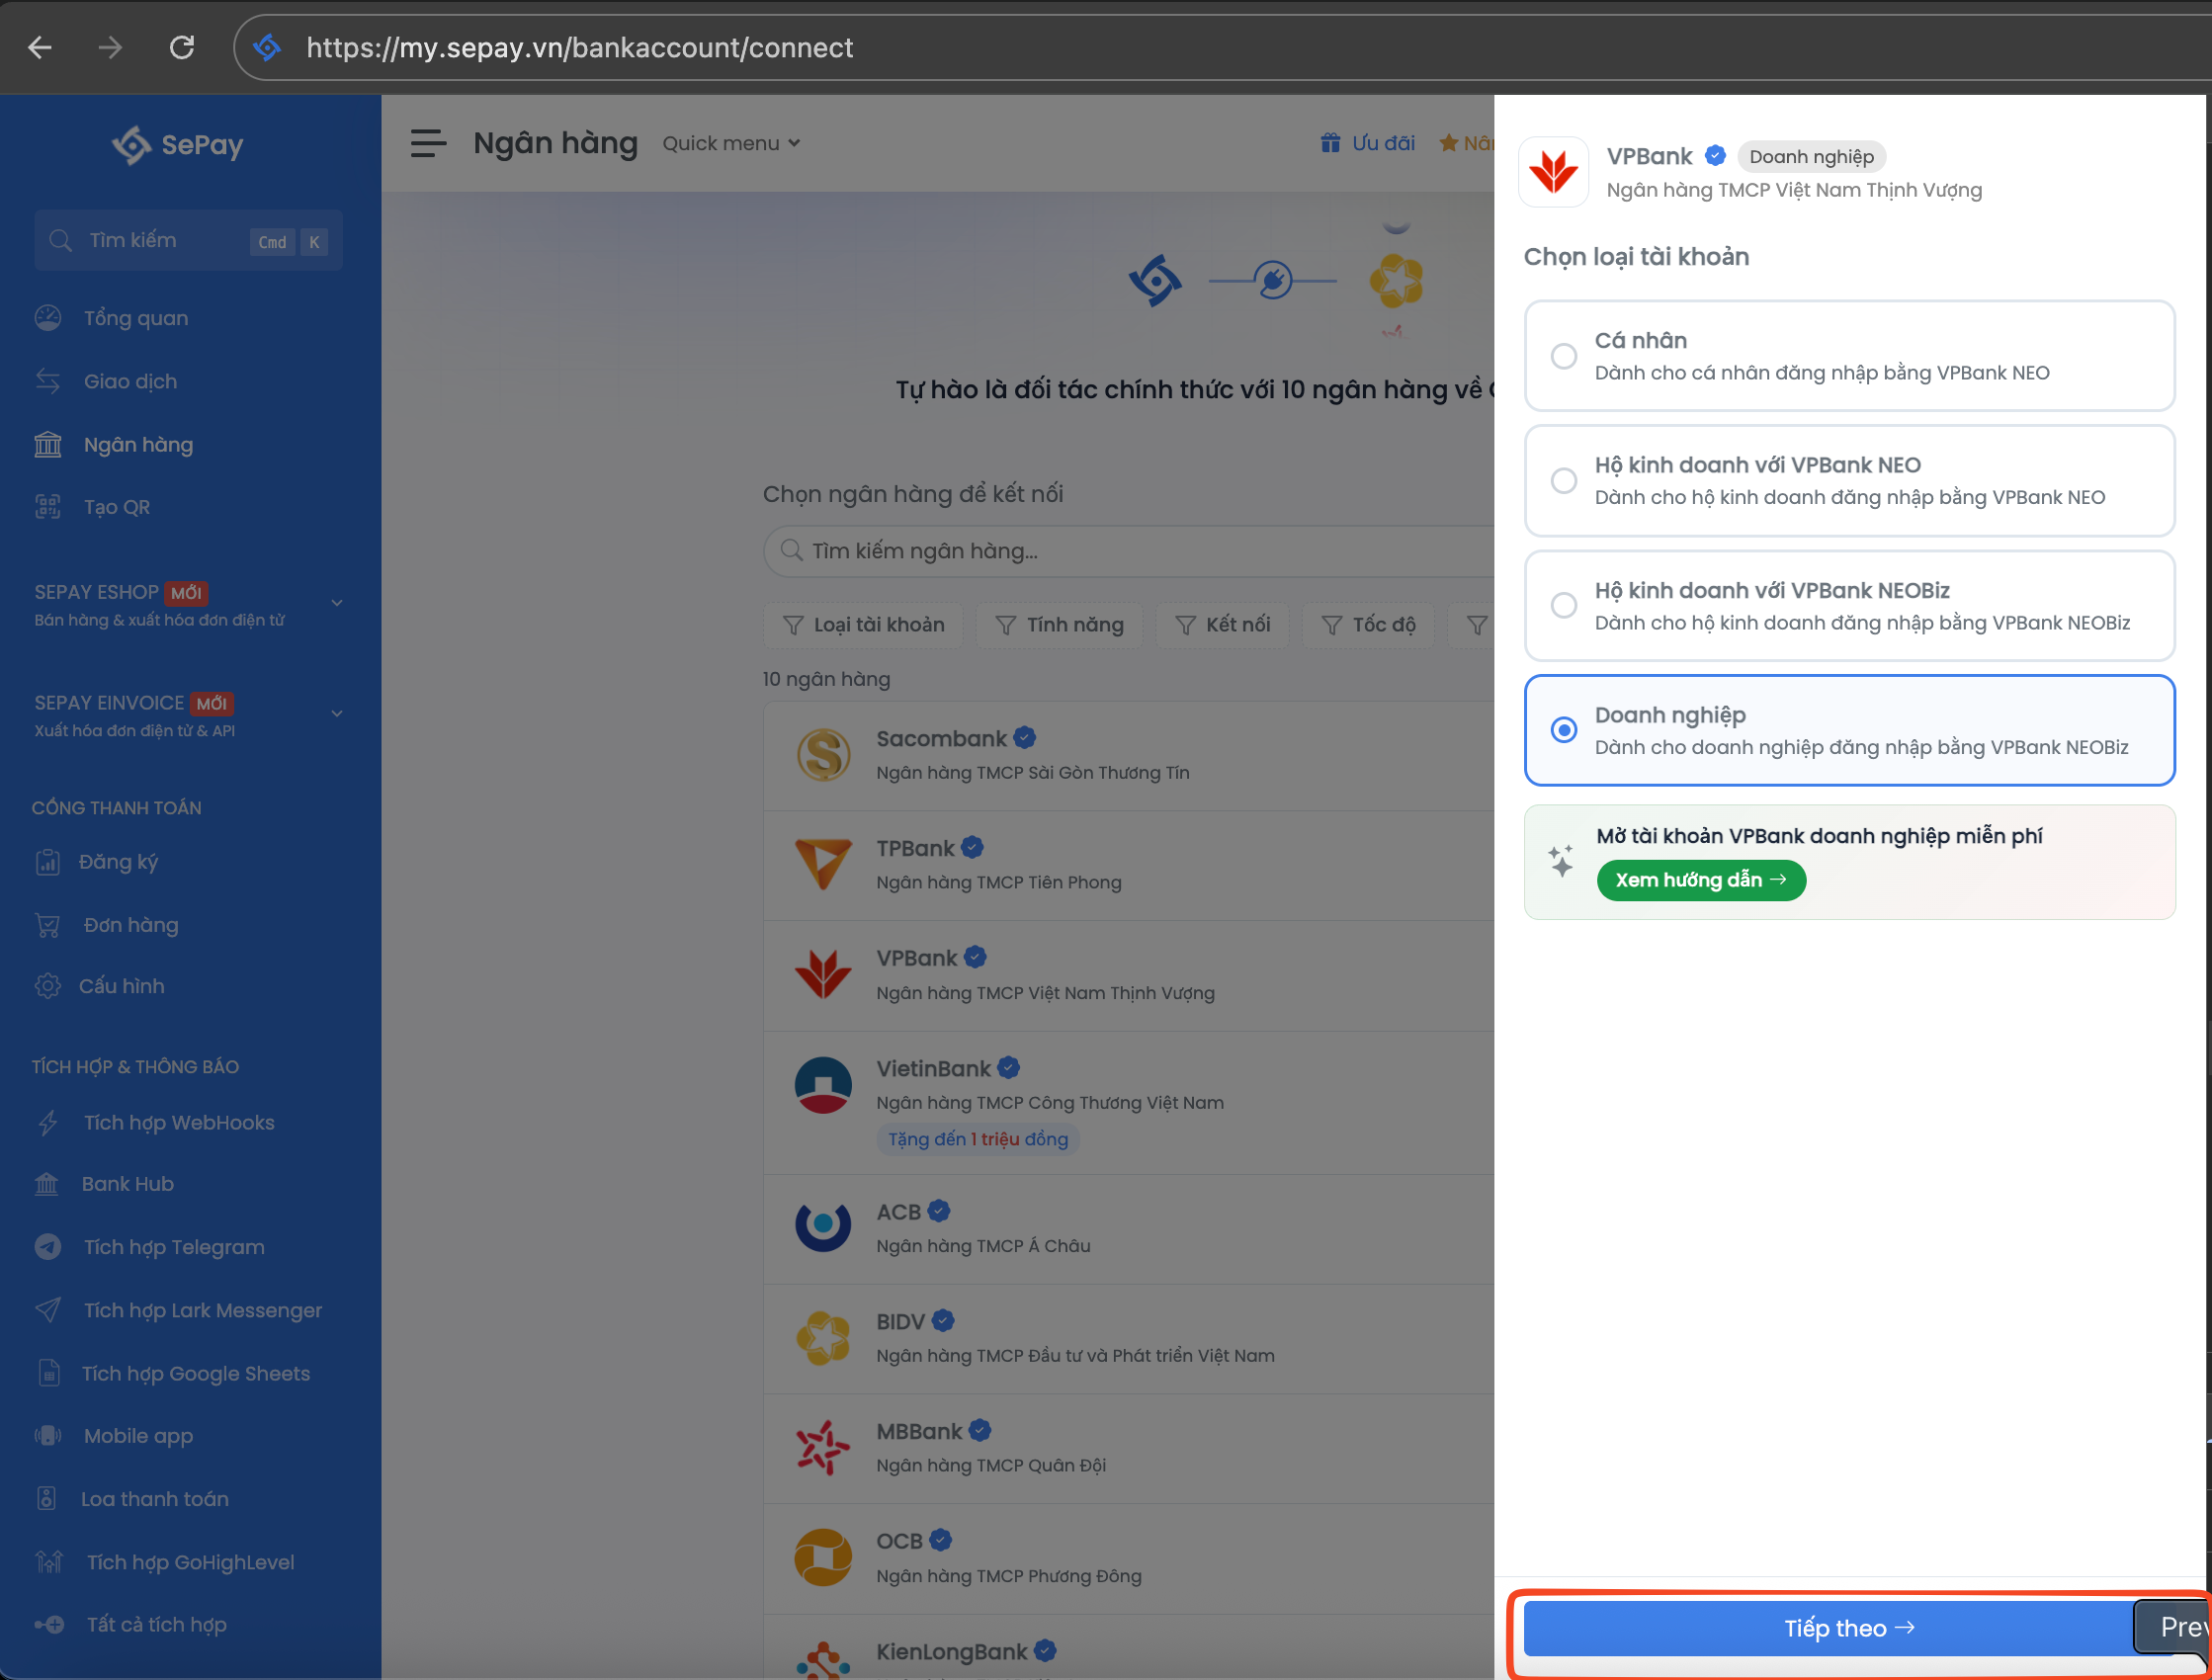The width and height of the screenshot is (2212, 1680).
Task: Expand the SEPAY ESHOP sidebar section
Action: click(337, 603)
